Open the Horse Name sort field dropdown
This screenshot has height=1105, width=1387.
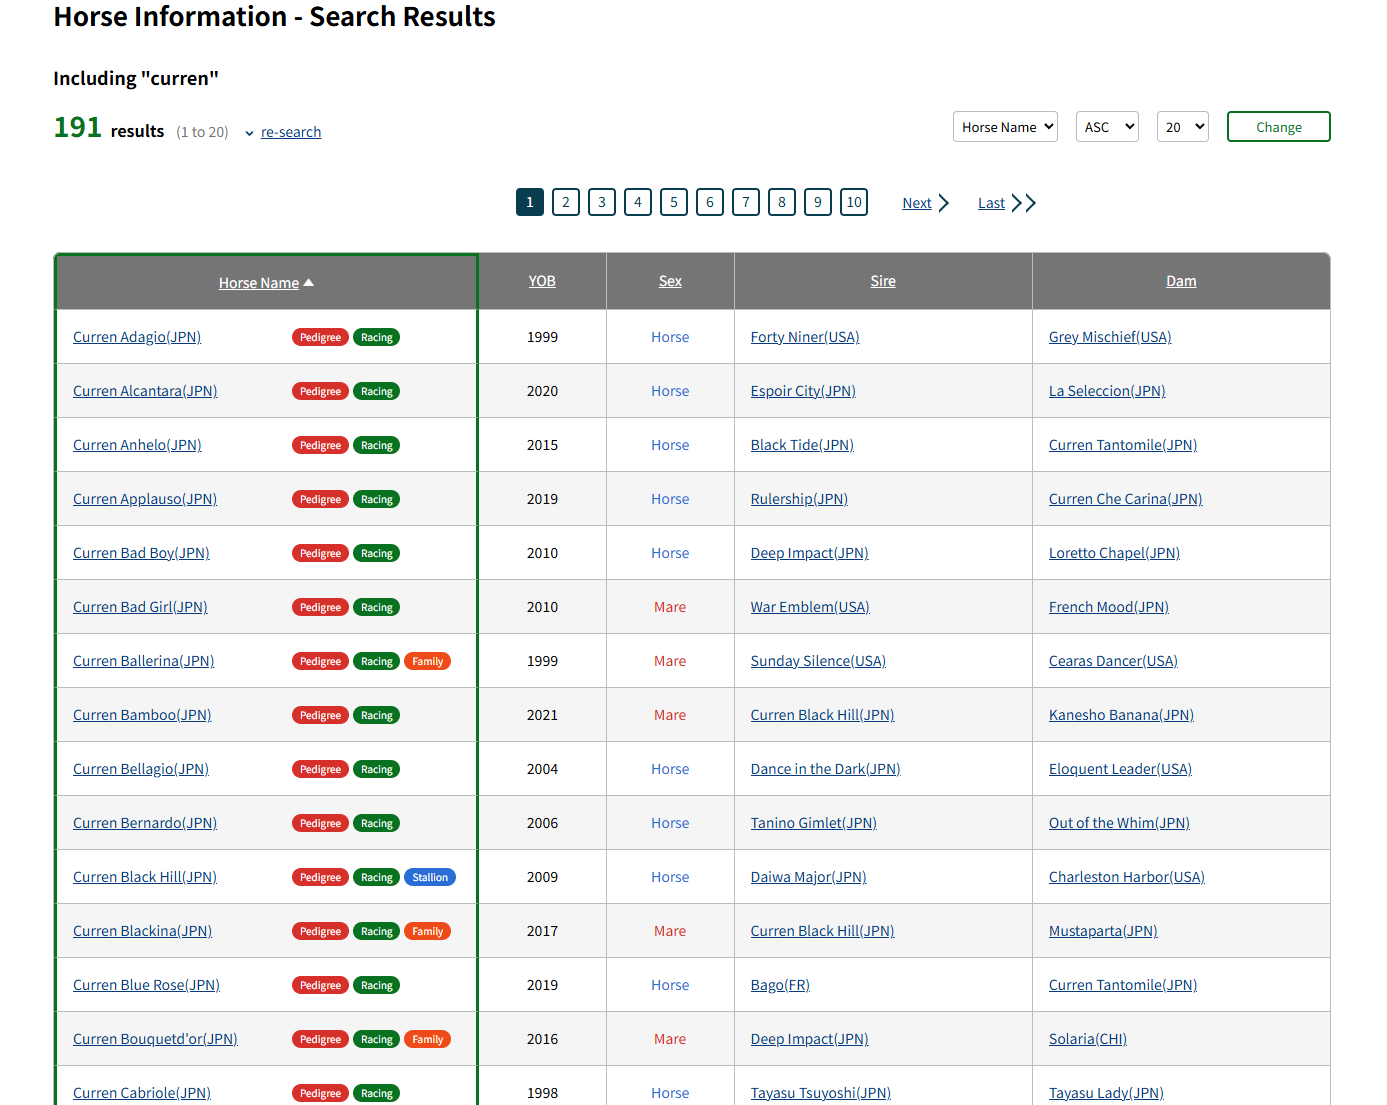1005,127
